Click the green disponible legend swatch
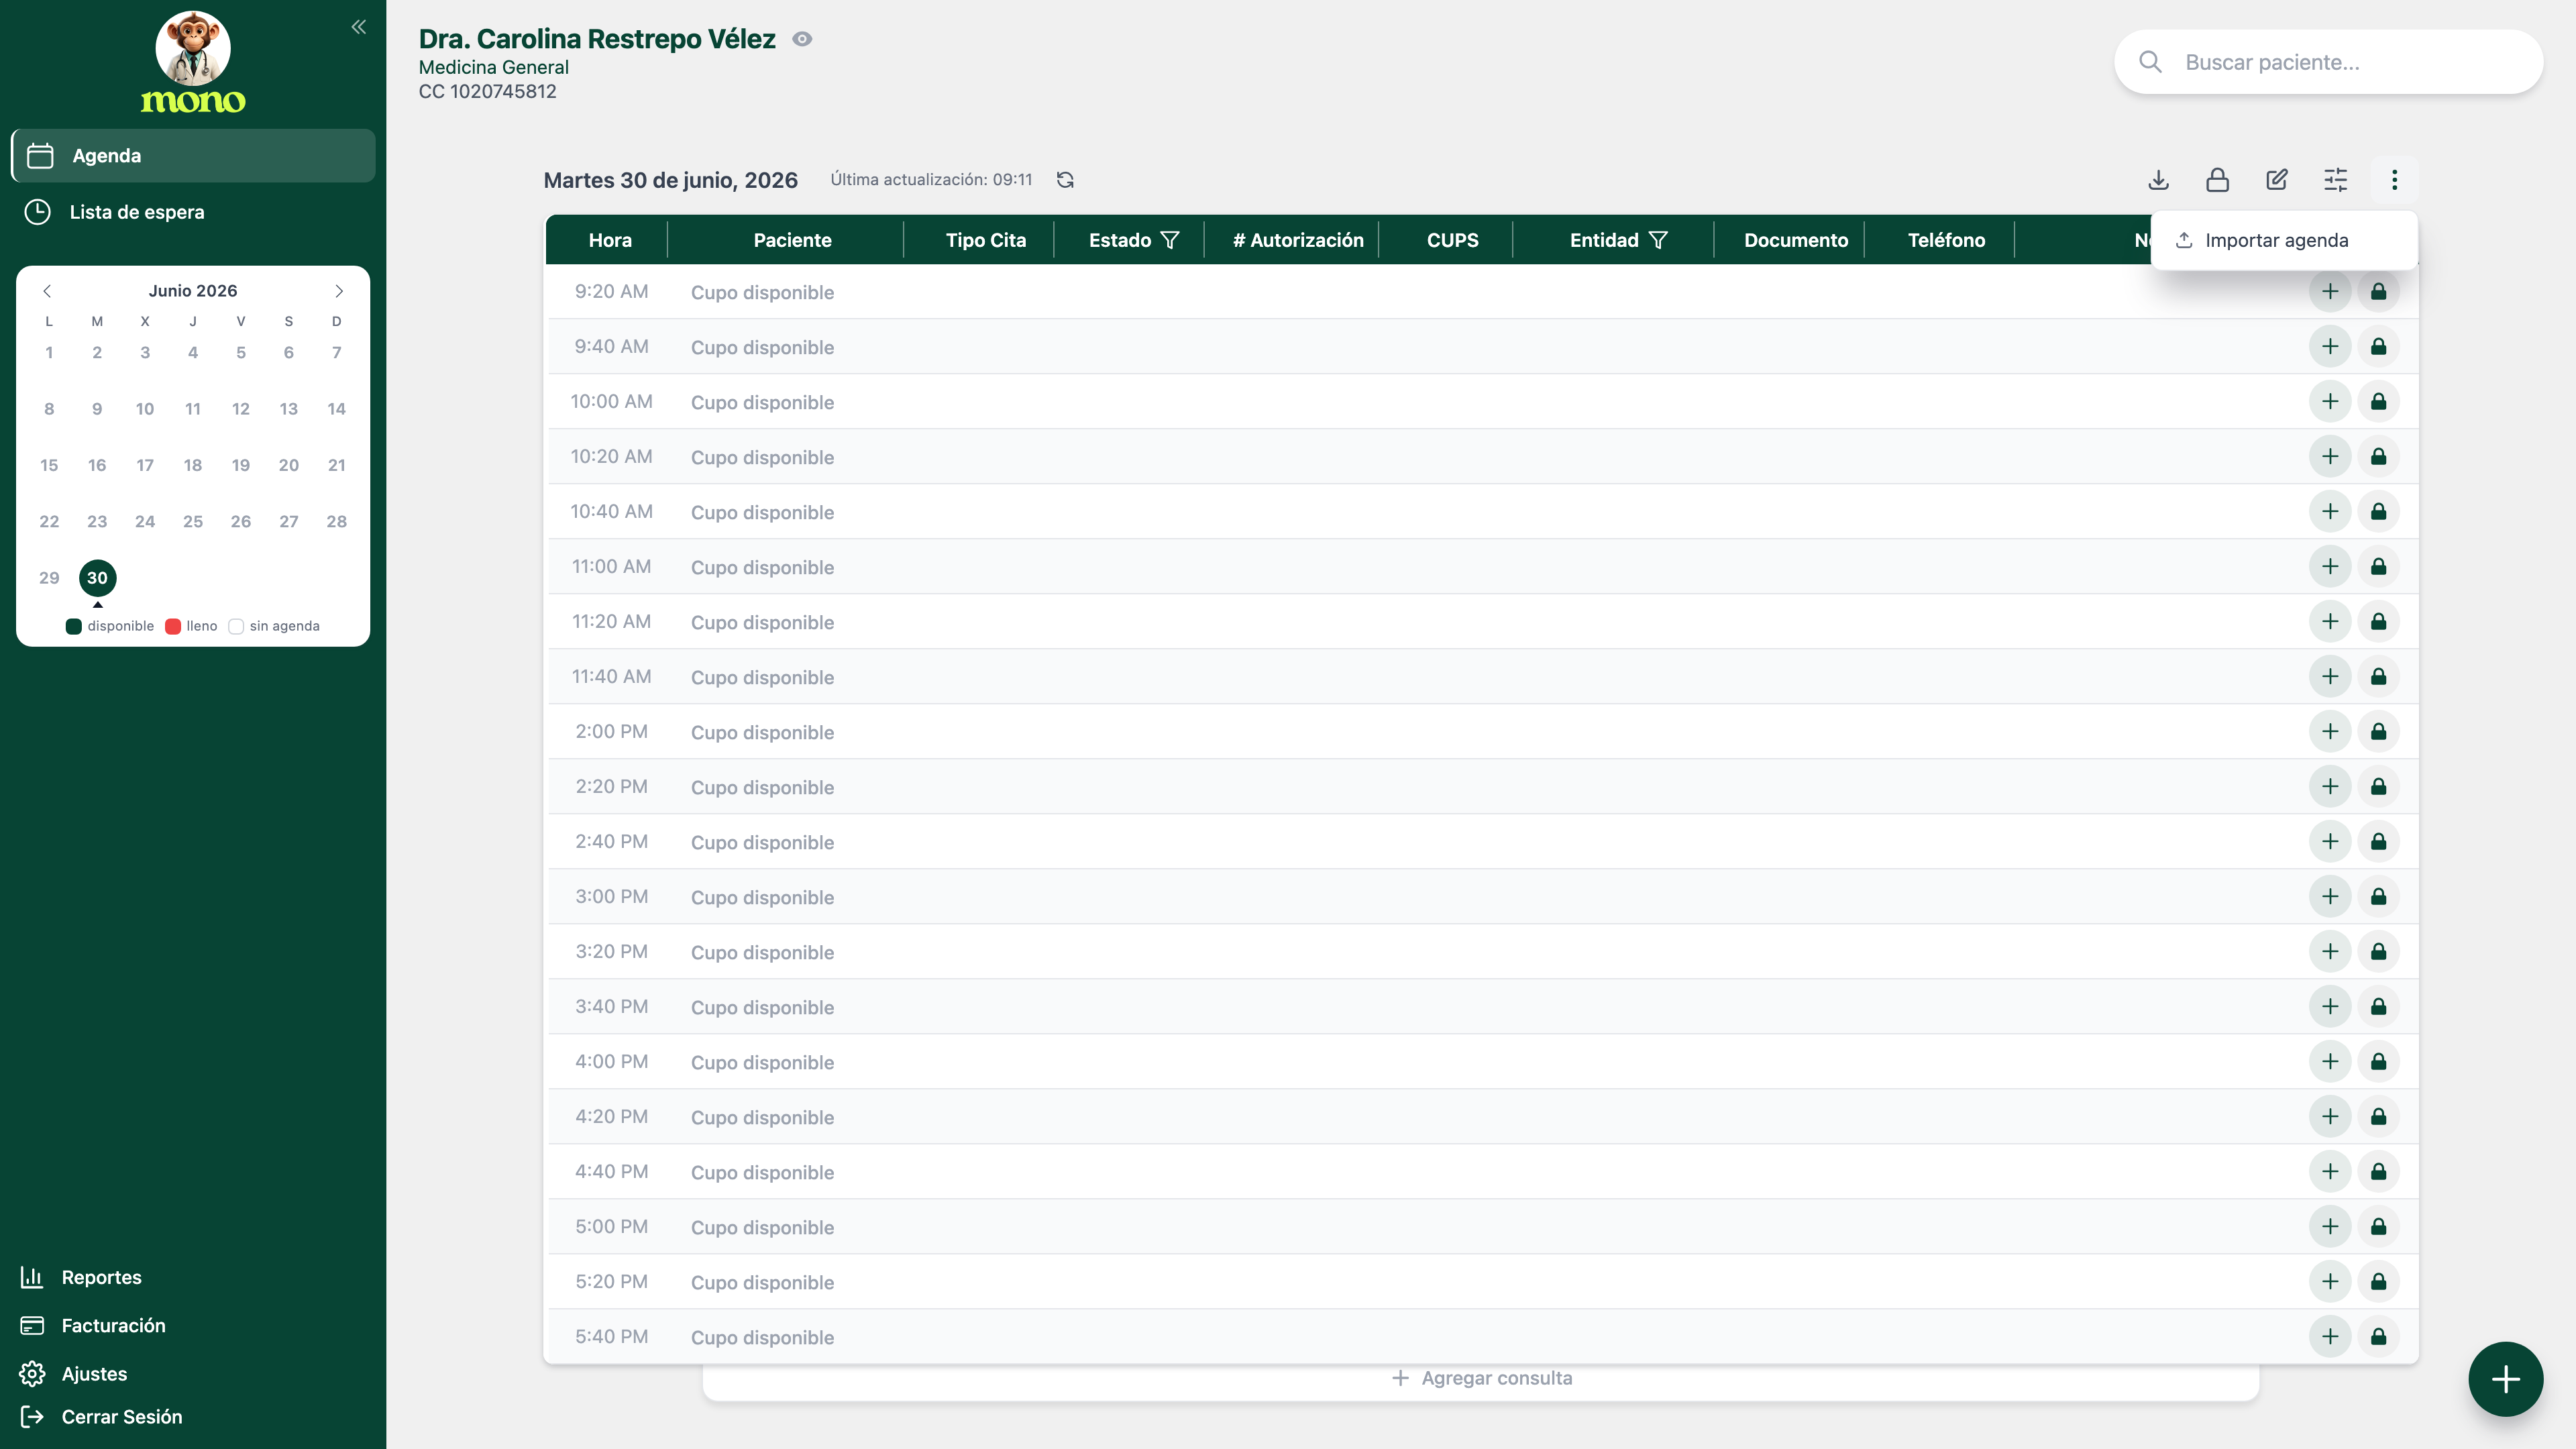 point(74,626)
